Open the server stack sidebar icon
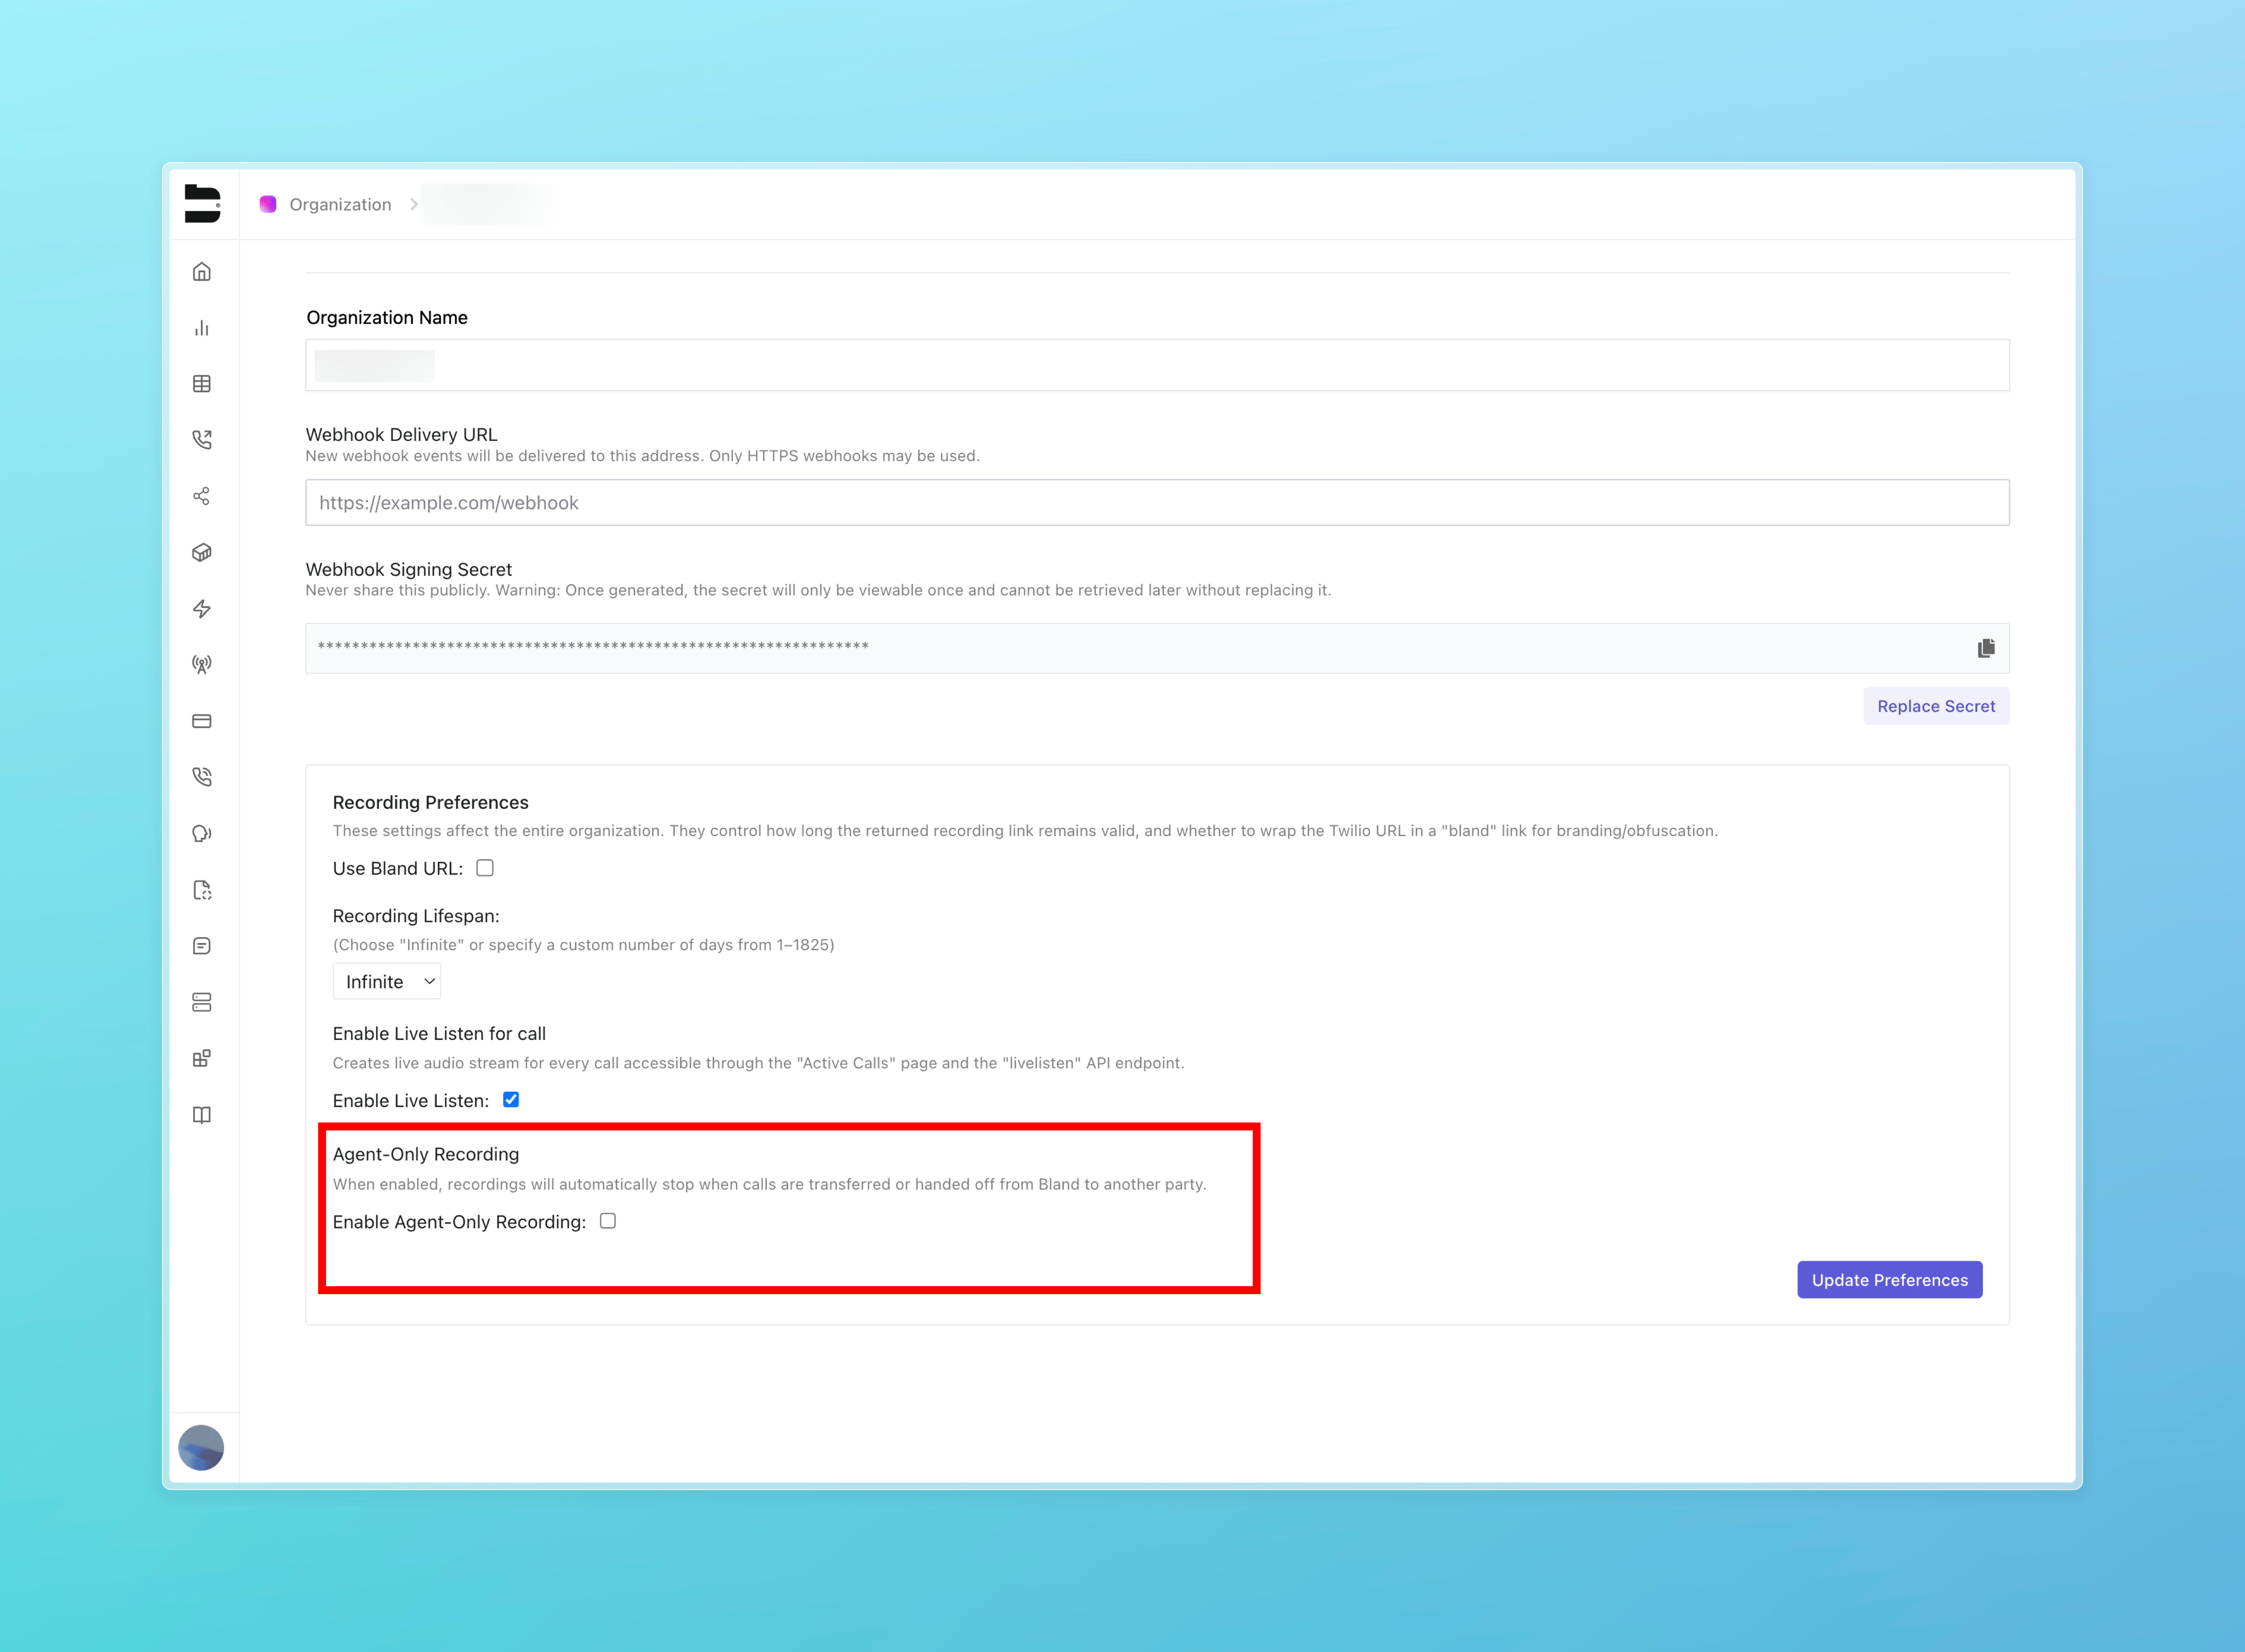 (x=202, y=1002)
